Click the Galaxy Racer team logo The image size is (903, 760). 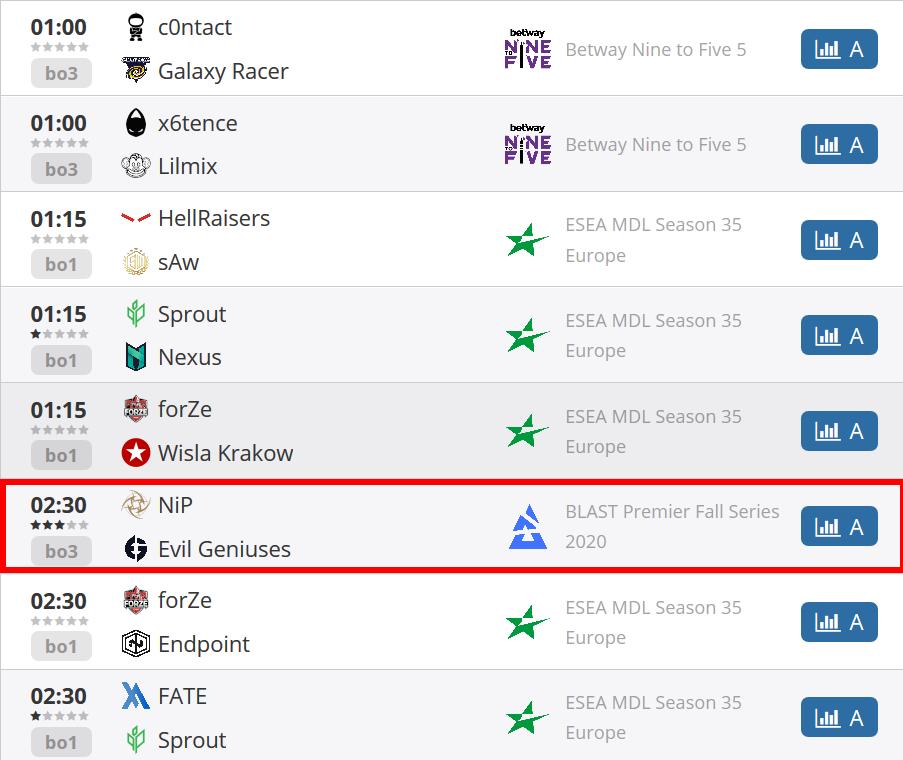click(136, 71)
